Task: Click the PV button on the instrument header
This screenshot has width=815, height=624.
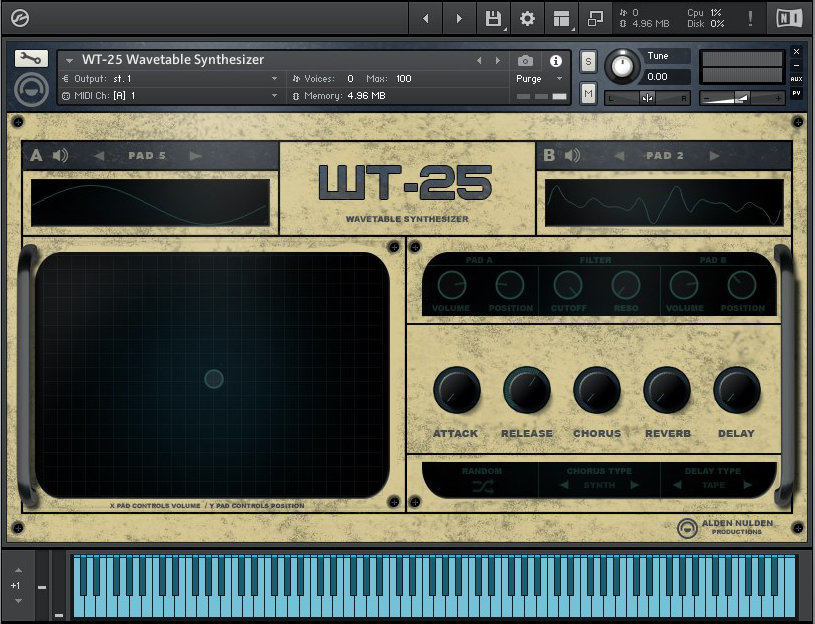Action: 795,94
